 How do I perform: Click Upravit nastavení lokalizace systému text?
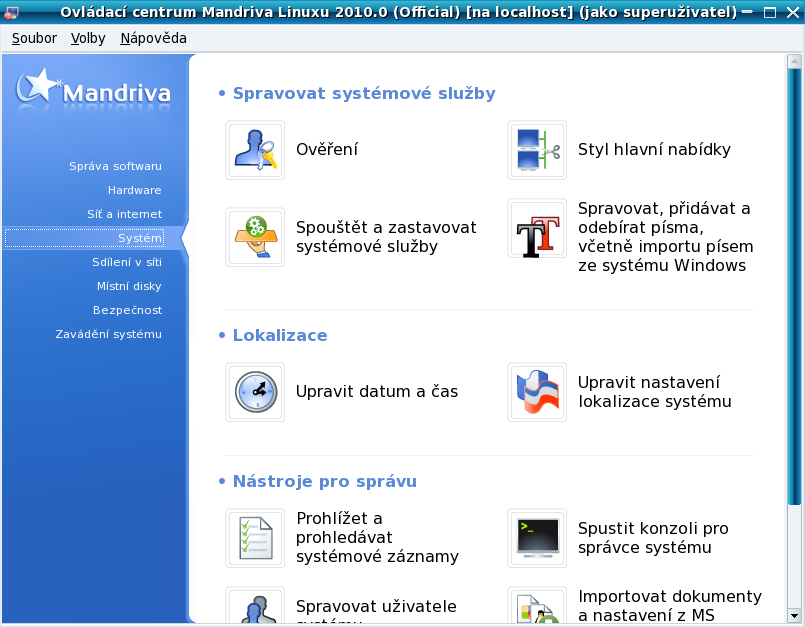click(655, 392)
